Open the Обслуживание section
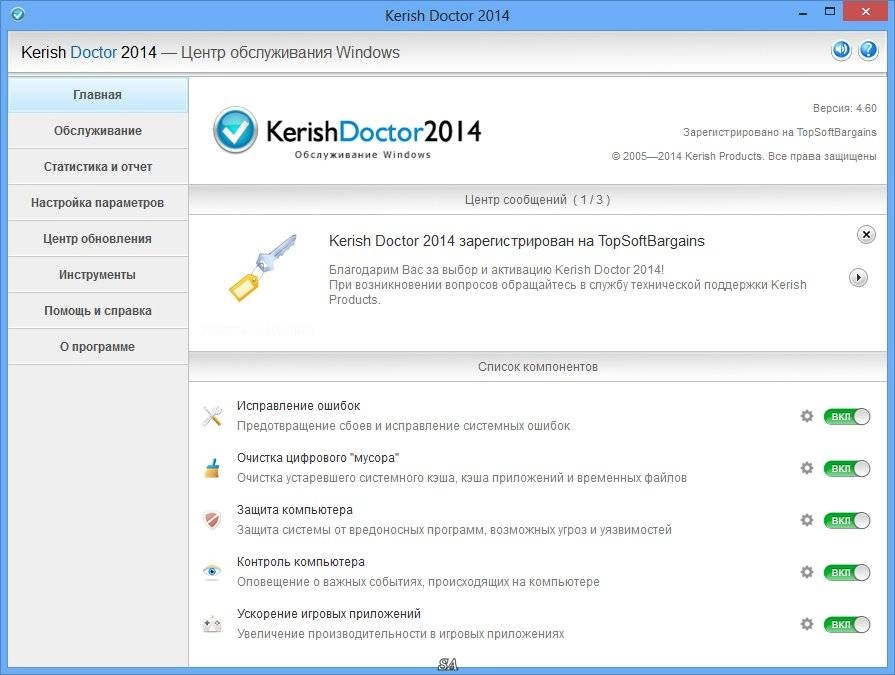Image resolution: width=895 pixels, height=675 pixels. click(98, 131)
